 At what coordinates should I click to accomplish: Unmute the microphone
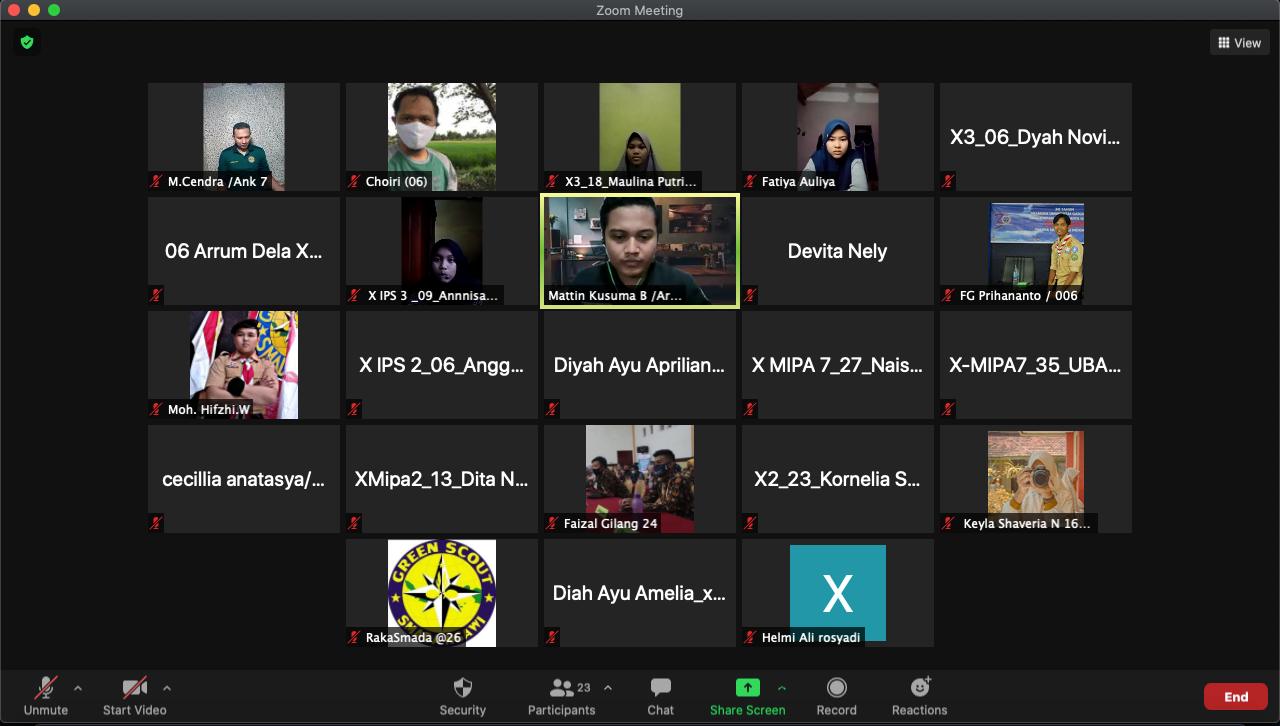[46, 696]
